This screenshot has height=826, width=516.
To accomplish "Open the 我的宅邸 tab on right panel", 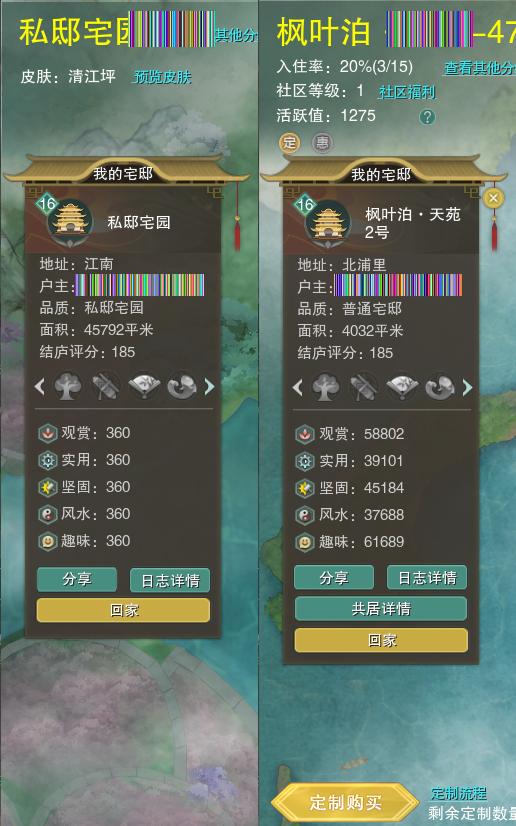I will [381, 174].
